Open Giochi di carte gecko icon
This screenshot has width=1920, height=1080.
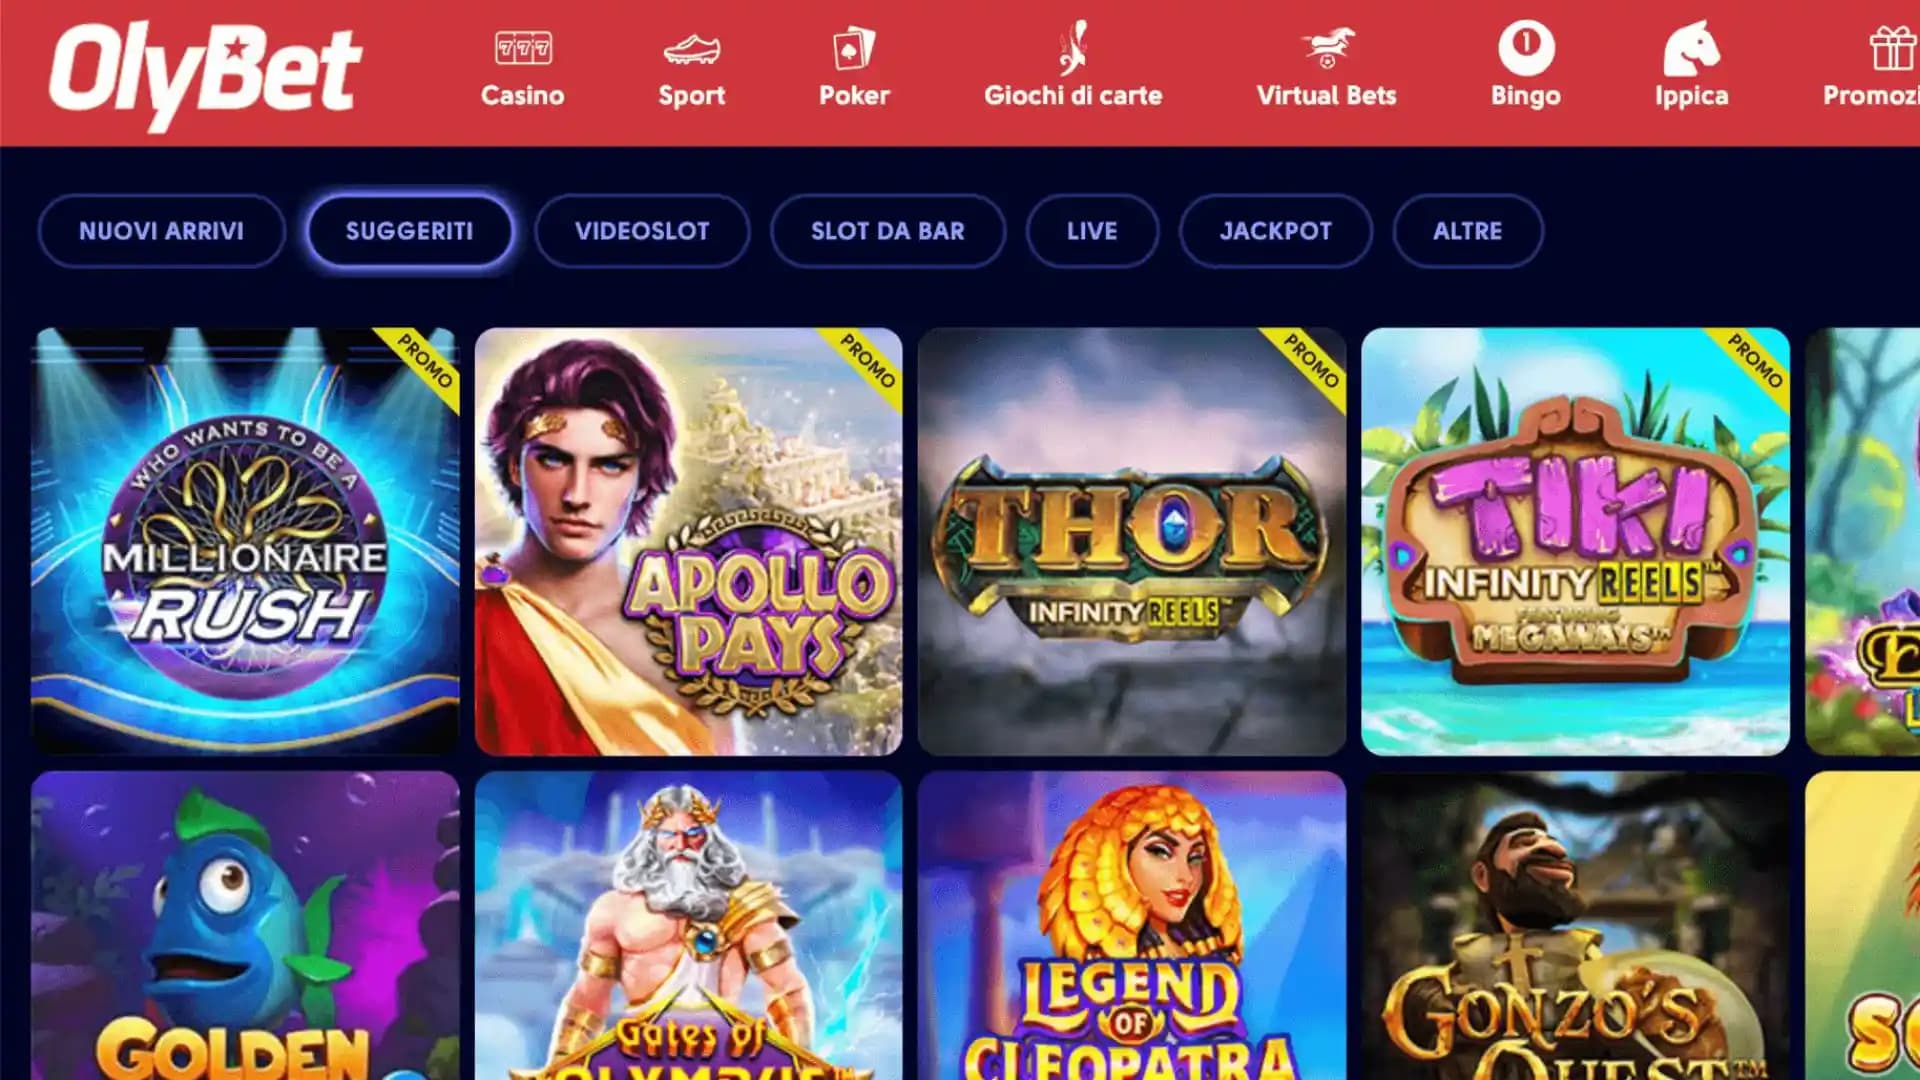1073,47
